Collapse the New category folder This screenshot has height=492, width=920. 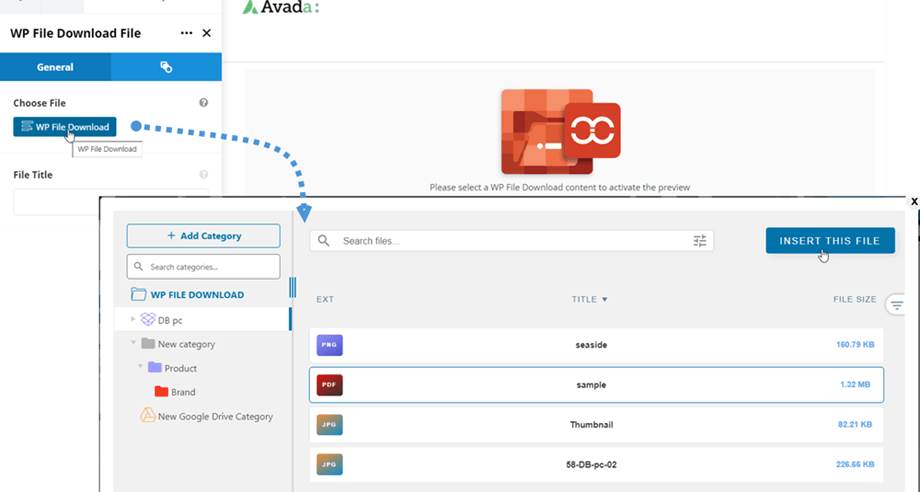pos(134,344)
